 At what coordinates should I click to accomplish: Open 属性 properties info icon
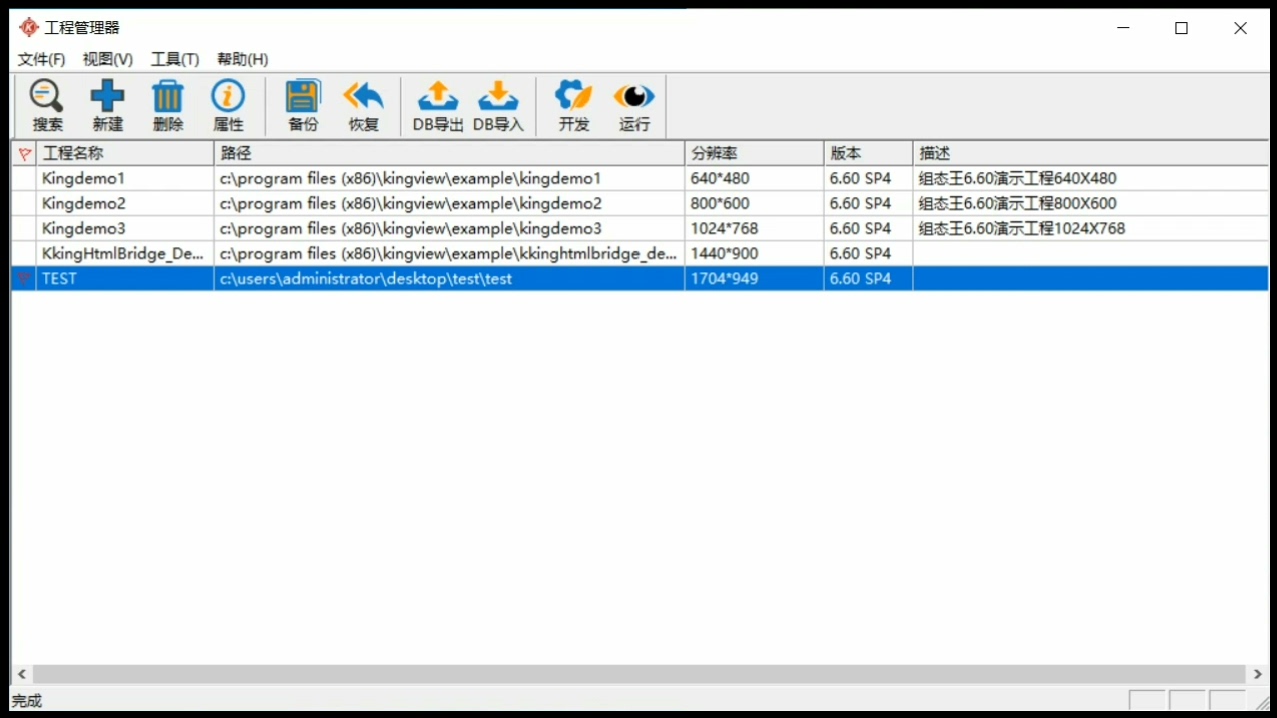pyautogui.click(x=228, y=106)
